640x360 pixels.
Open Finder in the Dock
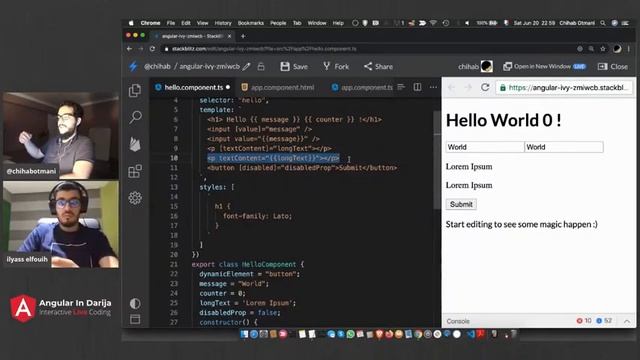[244, 334]
